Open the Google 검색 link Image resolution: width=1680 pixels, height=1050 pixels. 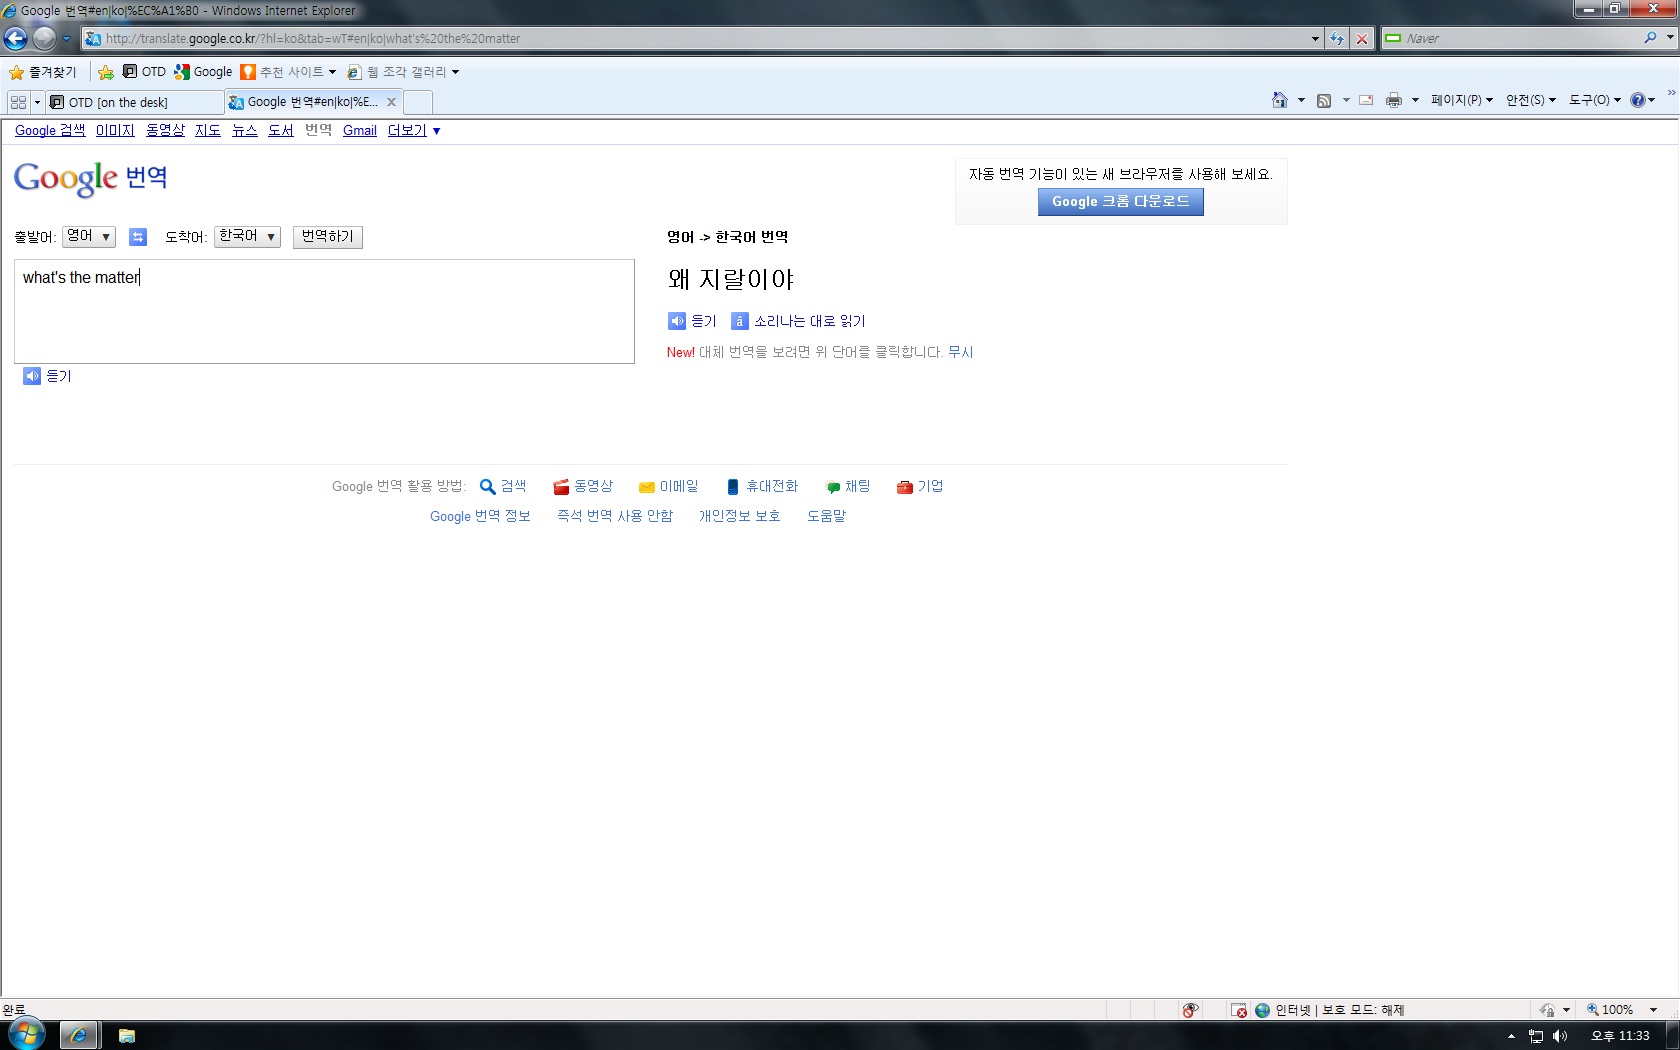50,130
